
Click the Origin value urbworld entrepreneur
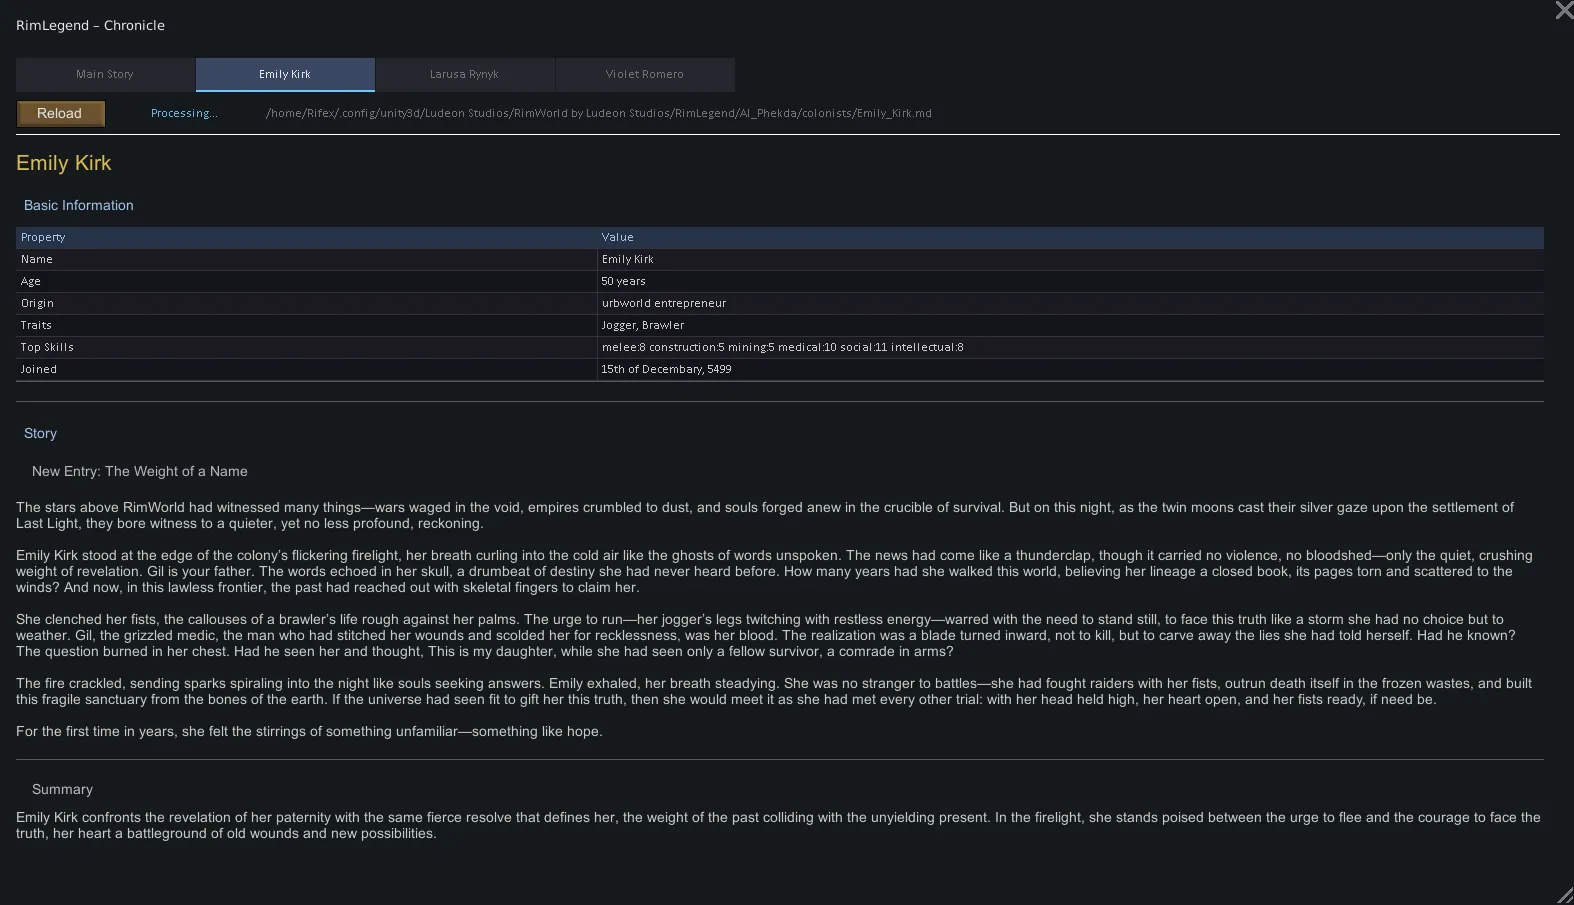pos(664,303)
